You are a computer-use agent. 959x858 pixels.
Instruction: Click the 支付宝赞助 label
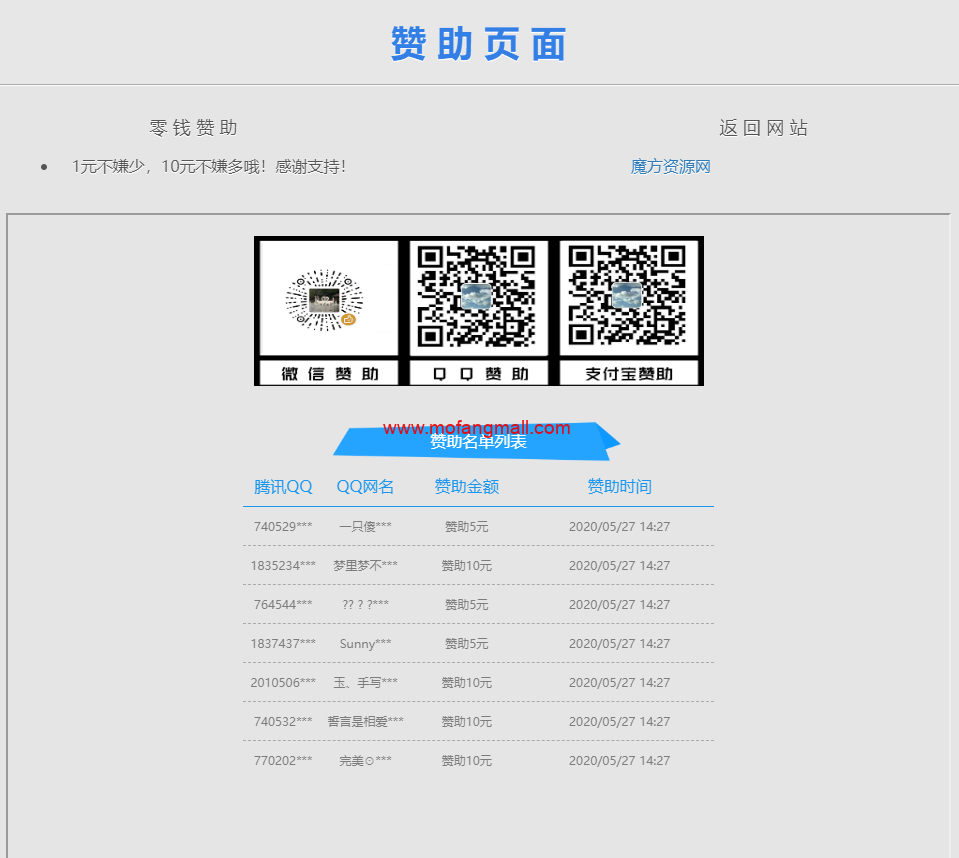(629, 374)
